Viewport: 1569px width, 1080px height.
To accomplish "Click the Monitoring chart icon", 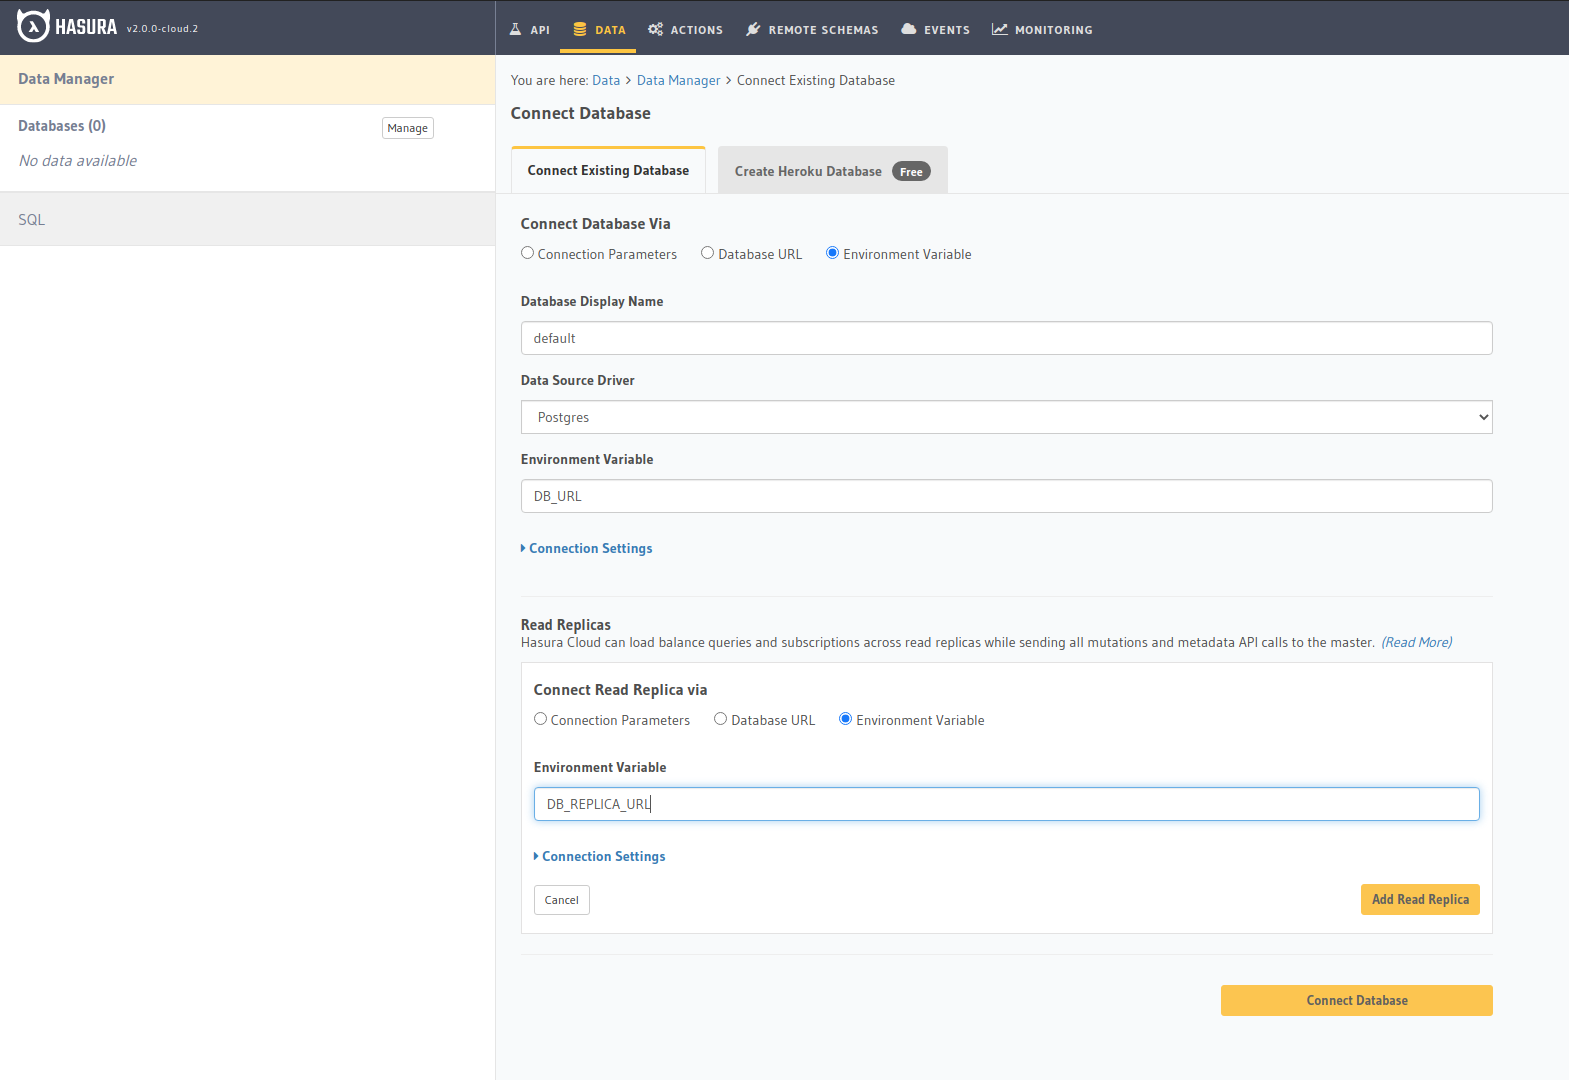I will pyautogui.click(x=999, y=30).
